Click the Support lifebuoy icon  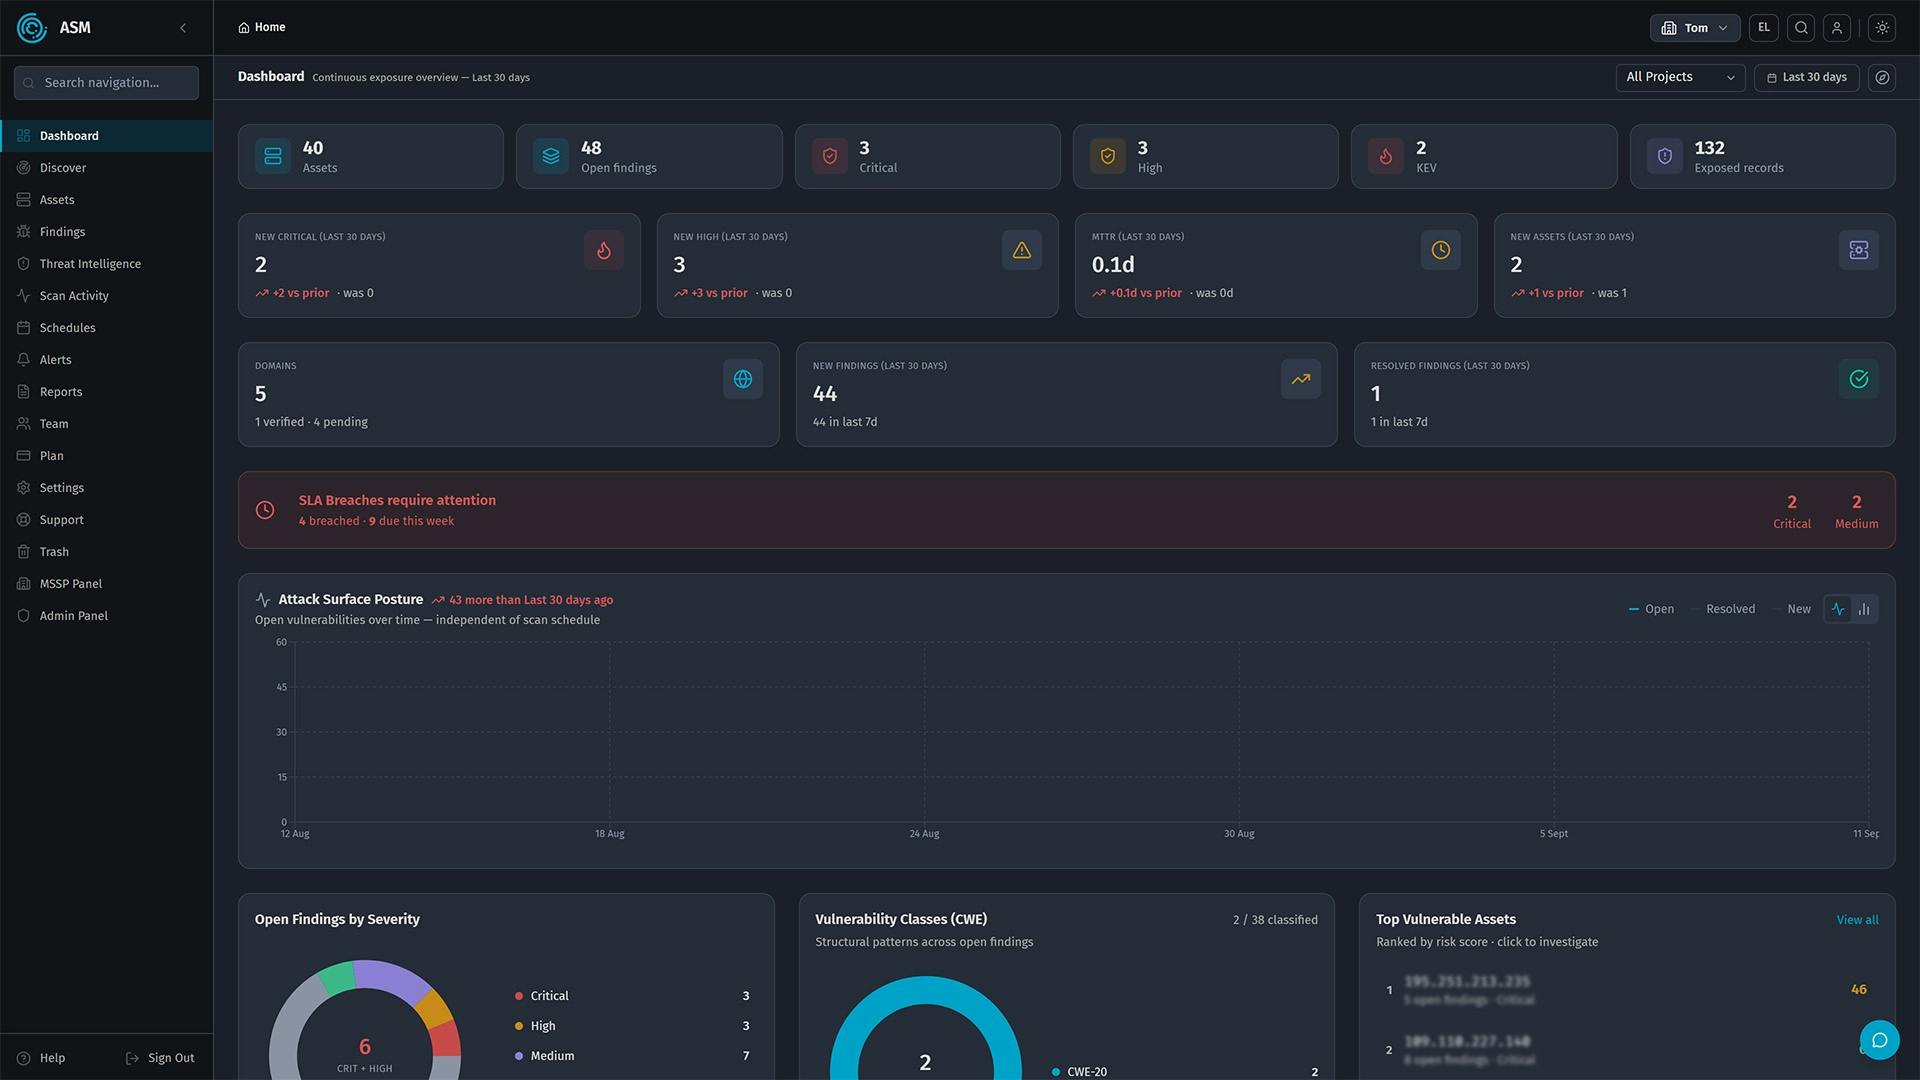[24, 520]
